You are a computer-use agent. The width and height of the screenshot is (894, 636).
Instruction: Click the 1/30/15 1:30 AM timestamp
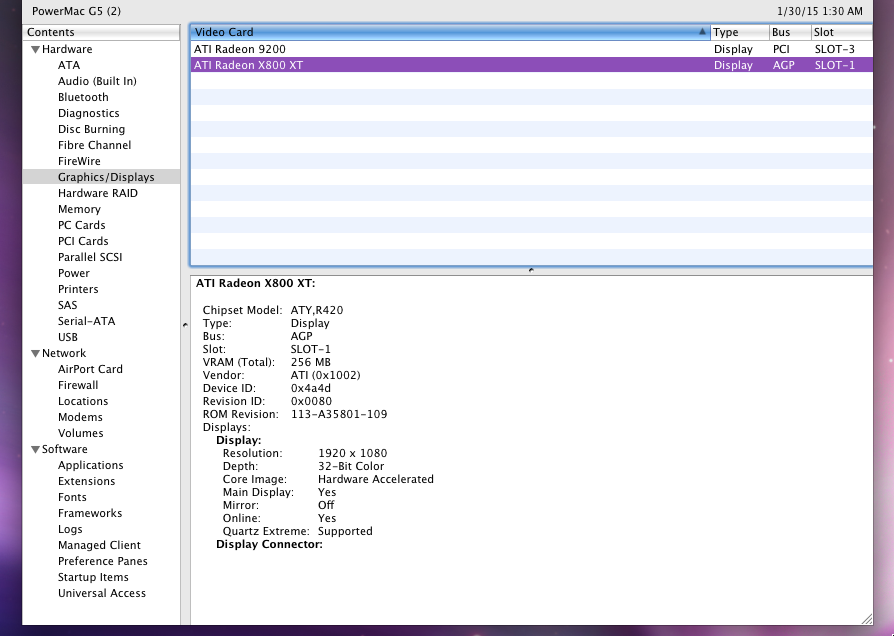pyautogui.click(x=820, y=11)
